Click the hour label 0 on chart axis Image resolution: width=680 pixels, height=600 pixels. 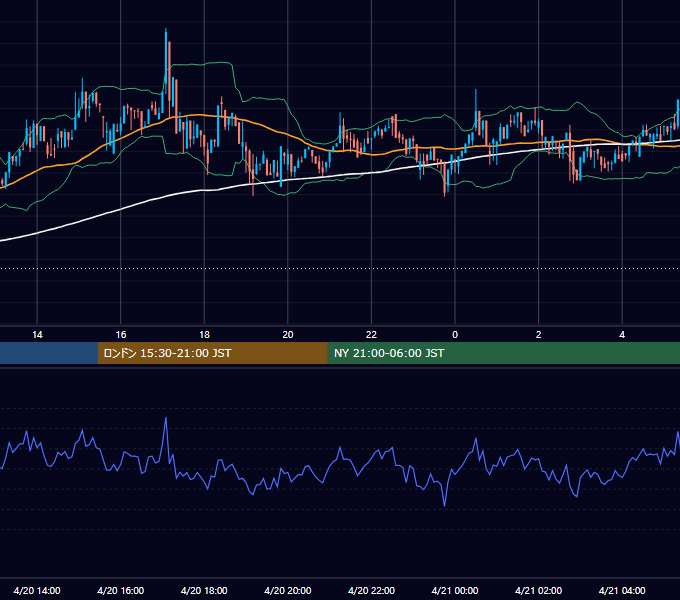pos(455,335)
